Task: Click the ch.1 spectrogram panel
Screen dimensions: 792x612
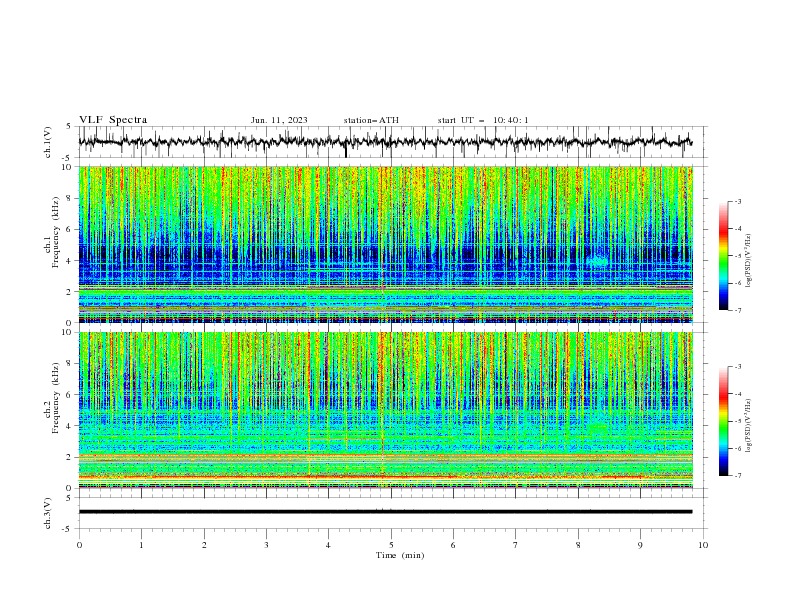Action: coord(385,244)
